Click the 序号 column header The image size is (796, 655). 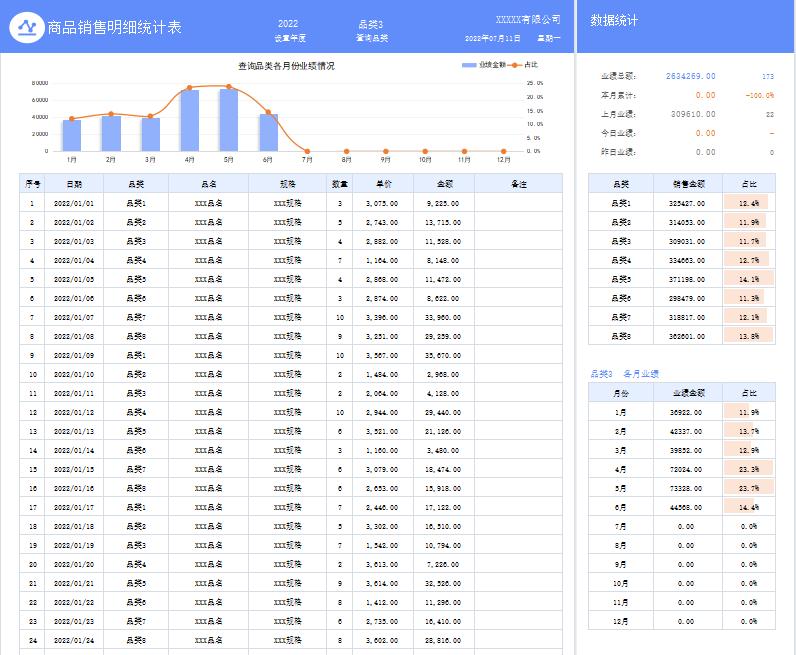(32, 184)
